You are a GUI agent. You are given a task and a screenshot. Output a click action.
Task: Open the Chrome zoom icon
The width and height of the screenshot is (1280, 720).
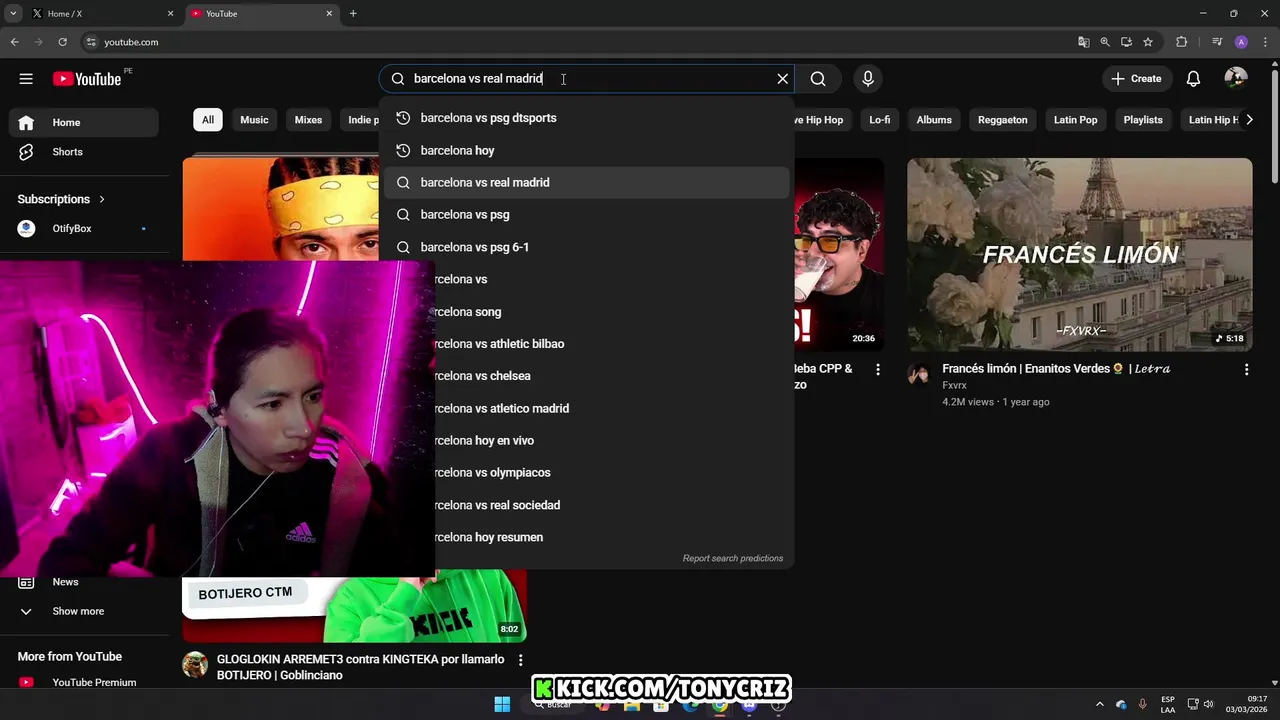[1105, 42]
